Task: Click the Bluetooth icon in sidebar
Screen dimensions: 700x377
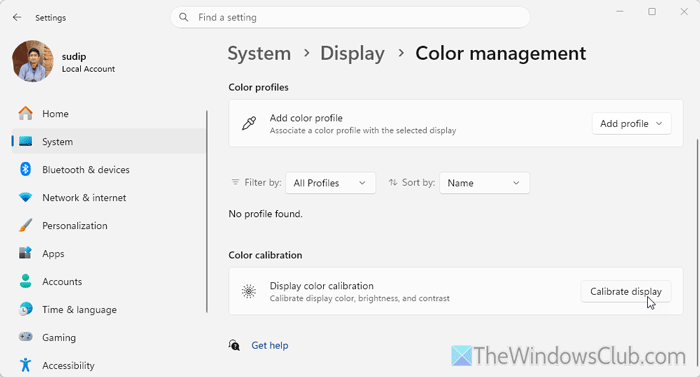Action: point(25,169)
